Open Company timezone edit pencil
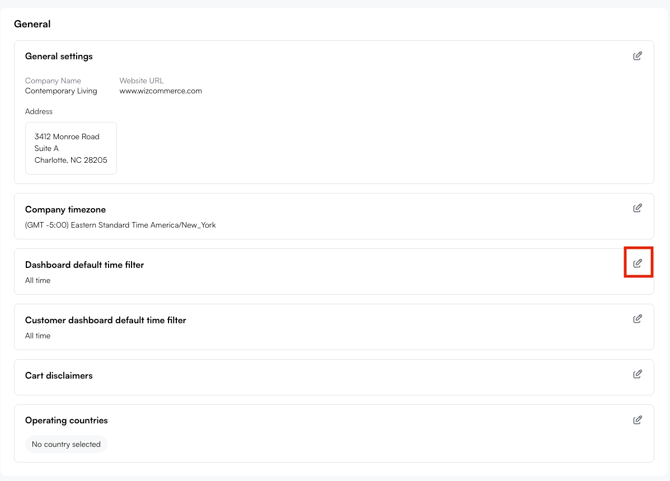Image resolution: width=670 pixels, height=481 pixels. pos(637,208)
